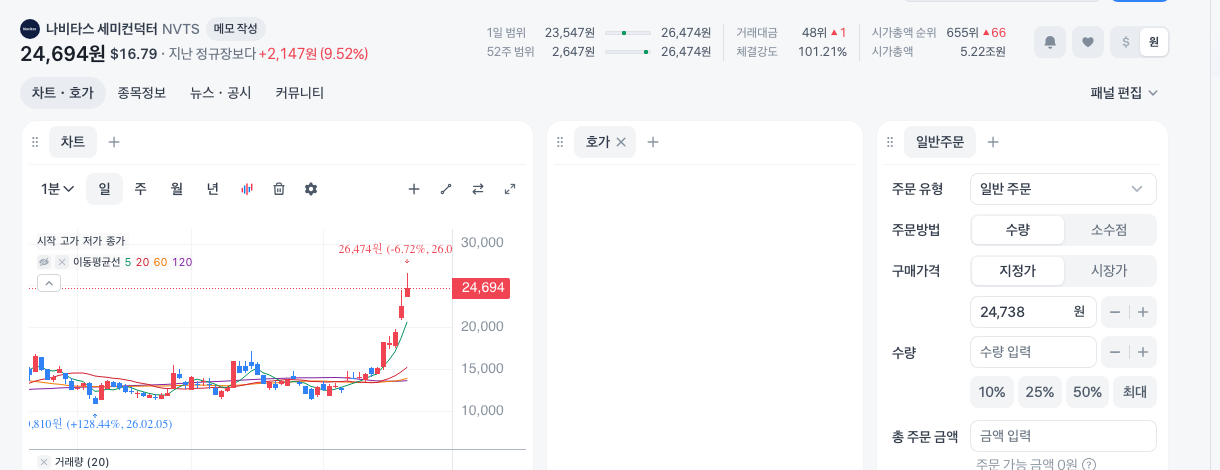Click drag handle of the 차트 panel
Image resolution: width=1220 pixels, height=470 pixels.
click(35, 142)
